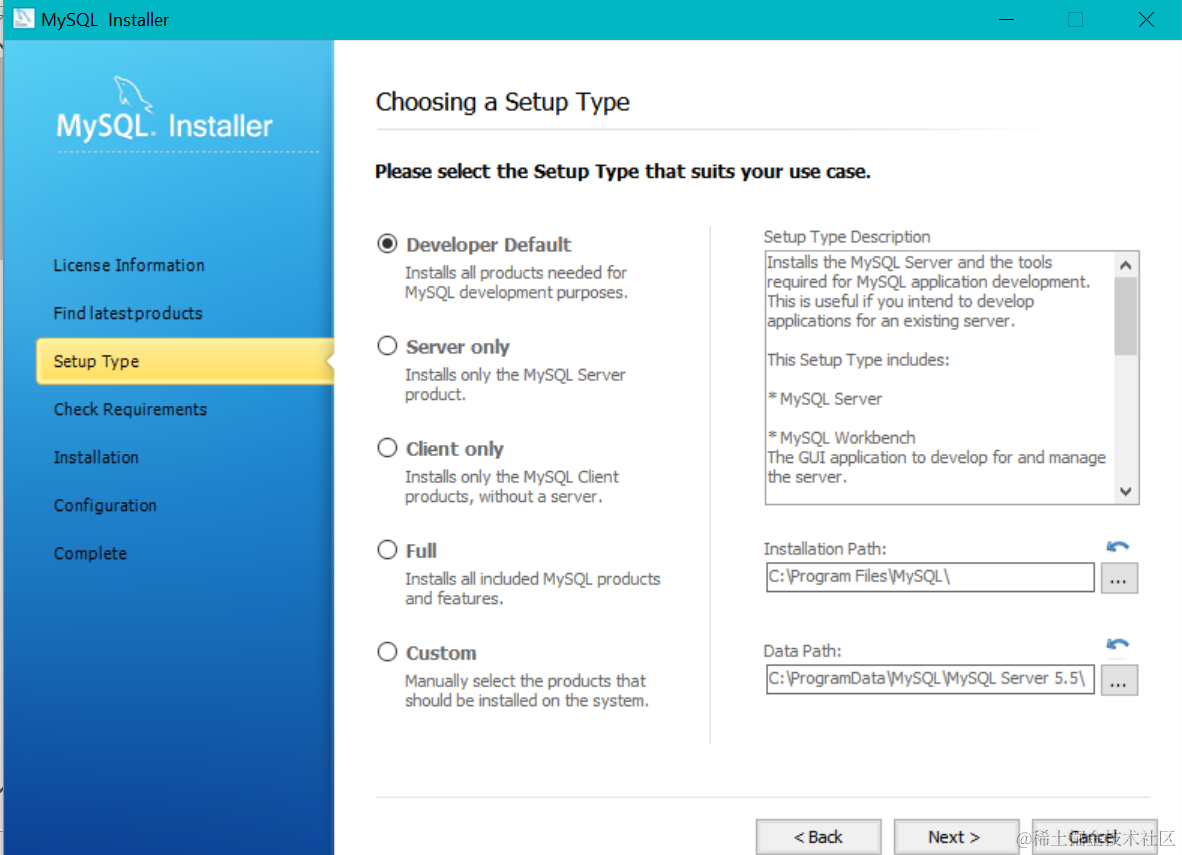Click 'Installs only the MySQL Server' description

pyautogui.click(x=515, y=385)
